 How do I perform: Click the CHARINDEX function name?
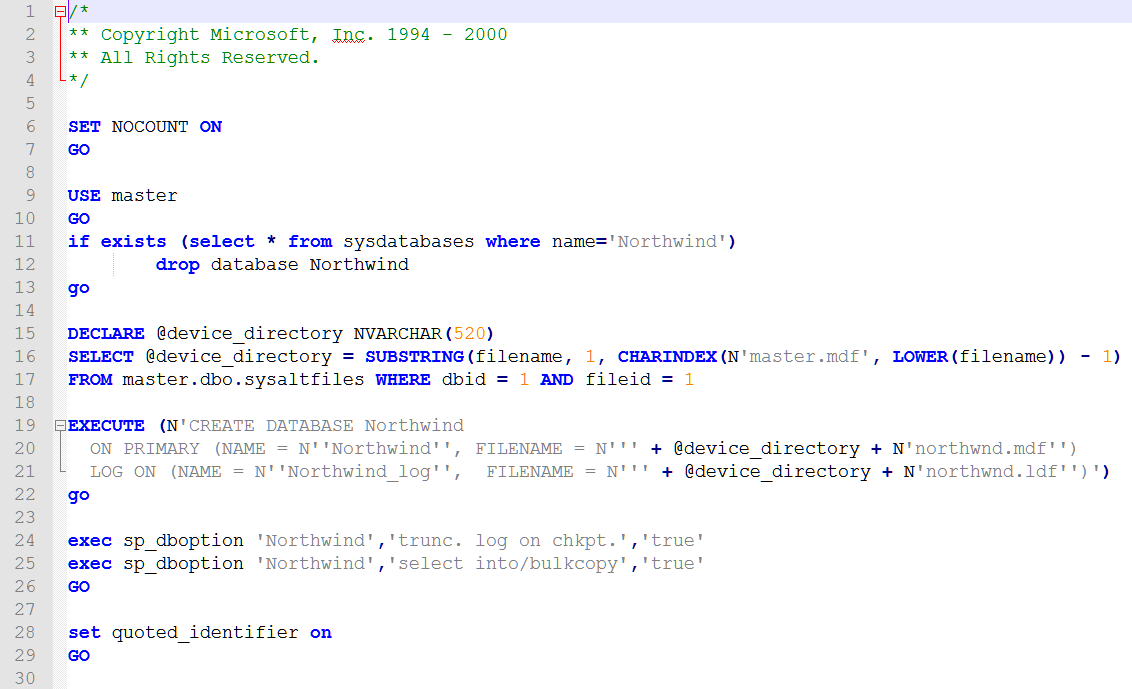(x=667, y=357)
